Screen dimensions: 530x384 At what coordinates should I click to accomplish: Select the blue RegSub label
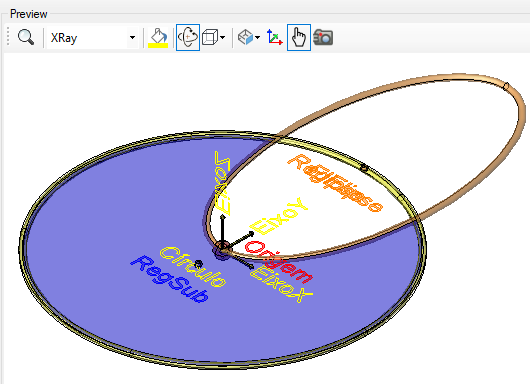coord(170,279)
